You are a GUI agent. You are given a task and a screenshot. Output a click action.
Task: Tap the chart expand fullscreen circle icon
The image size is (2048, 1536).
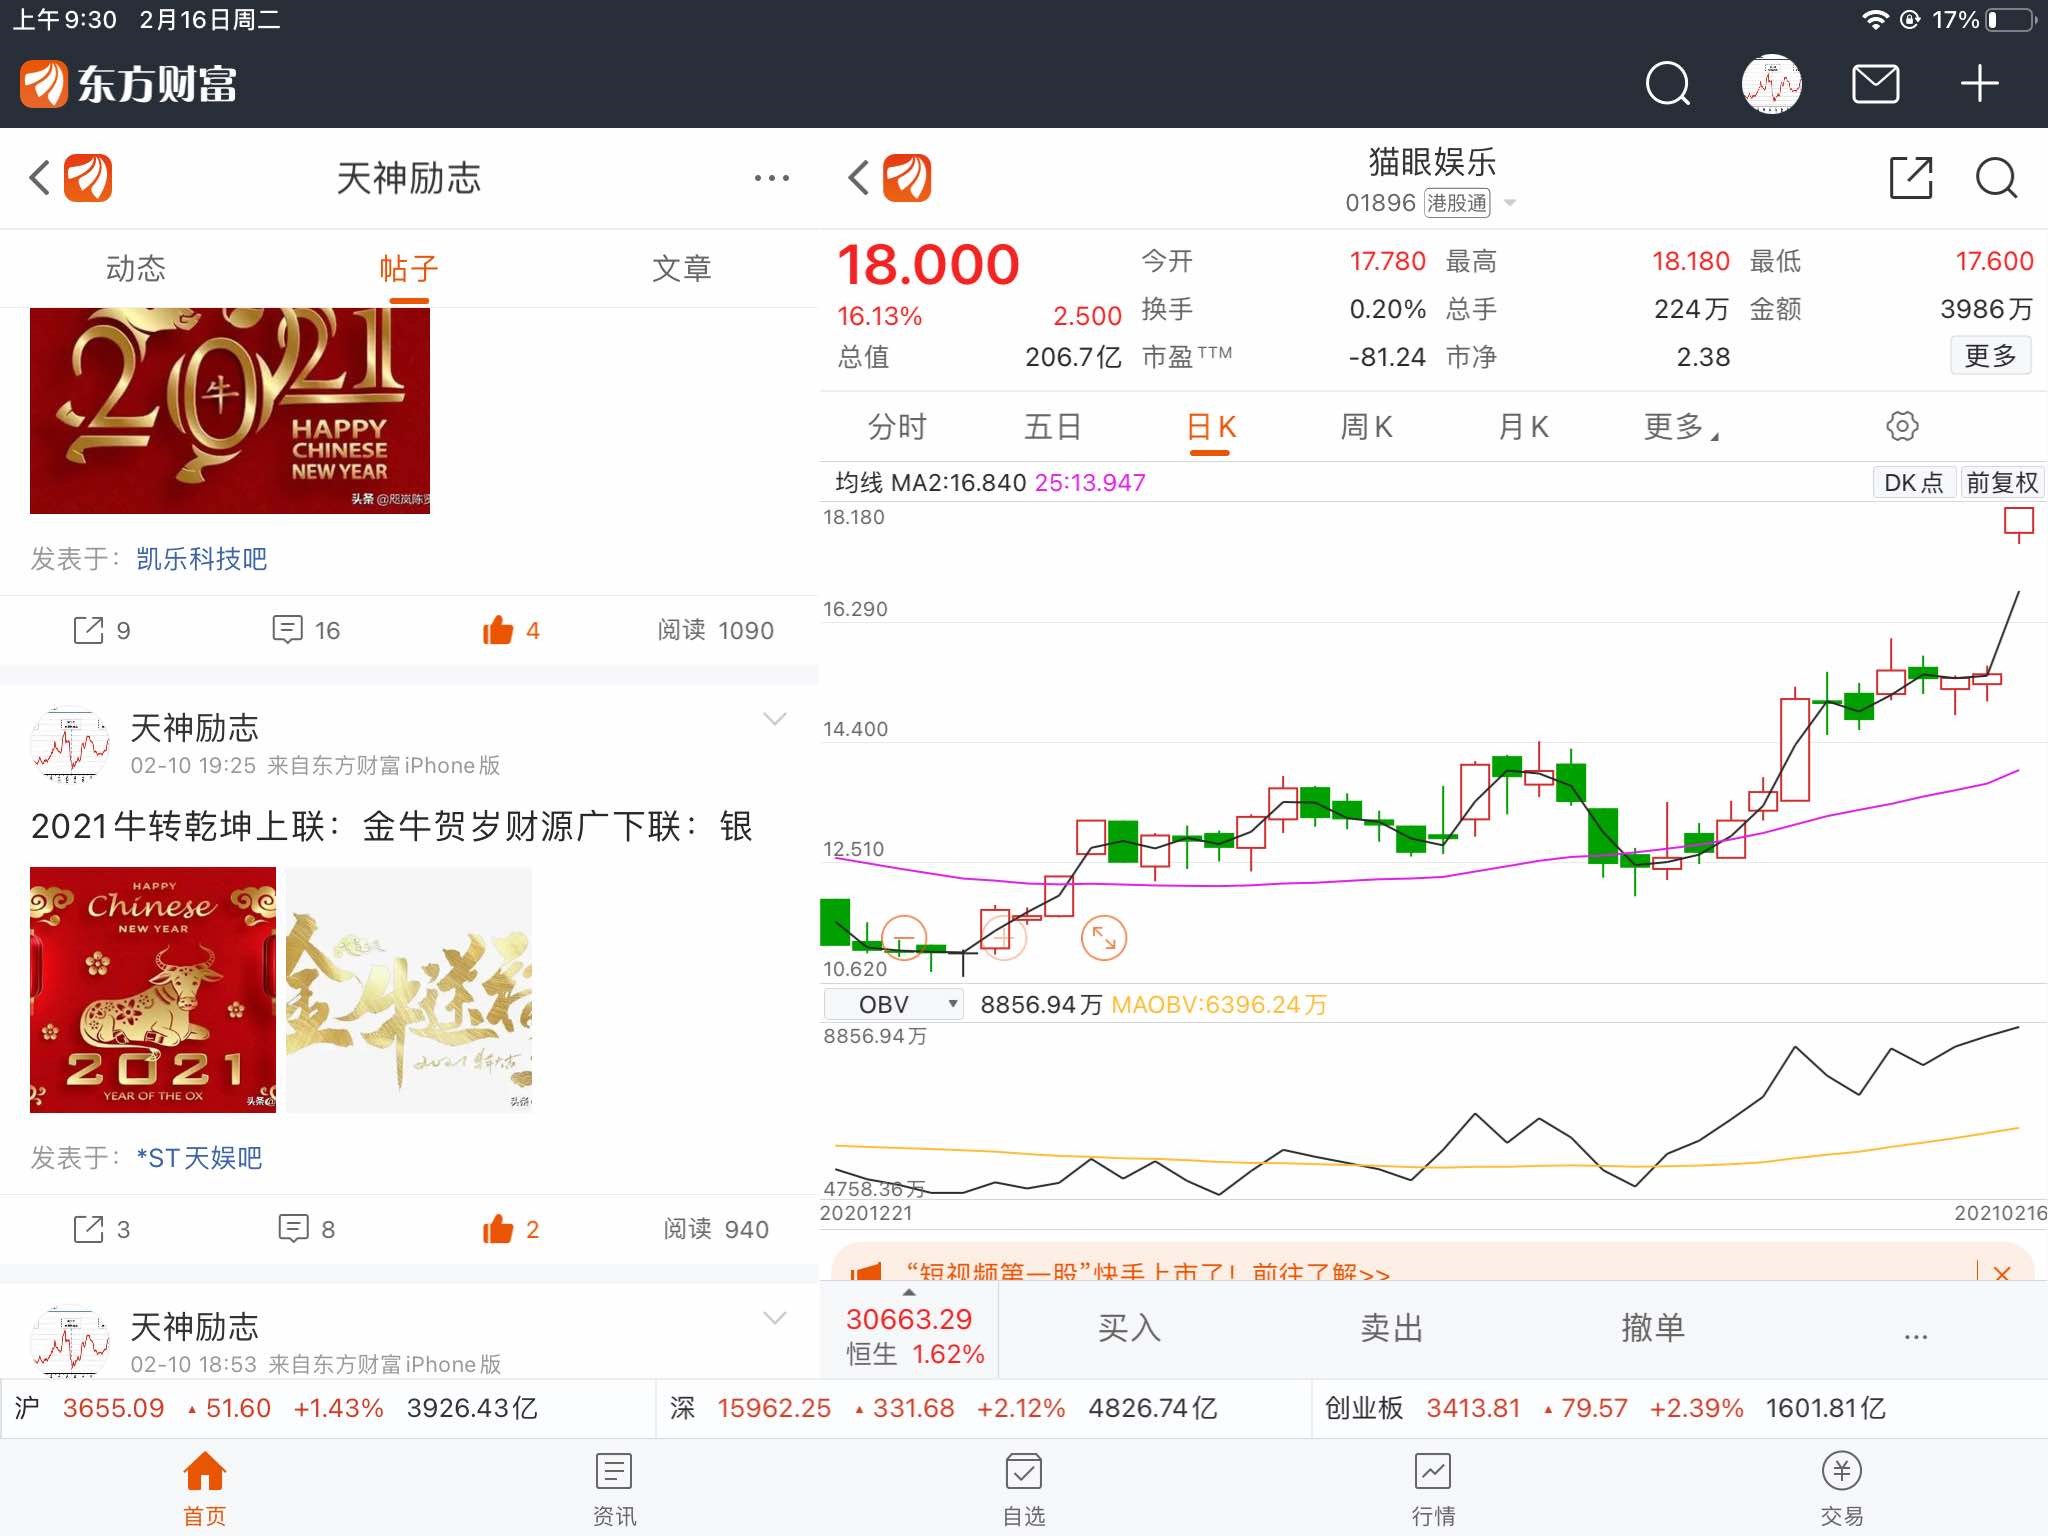click(x=1104, y=938)
